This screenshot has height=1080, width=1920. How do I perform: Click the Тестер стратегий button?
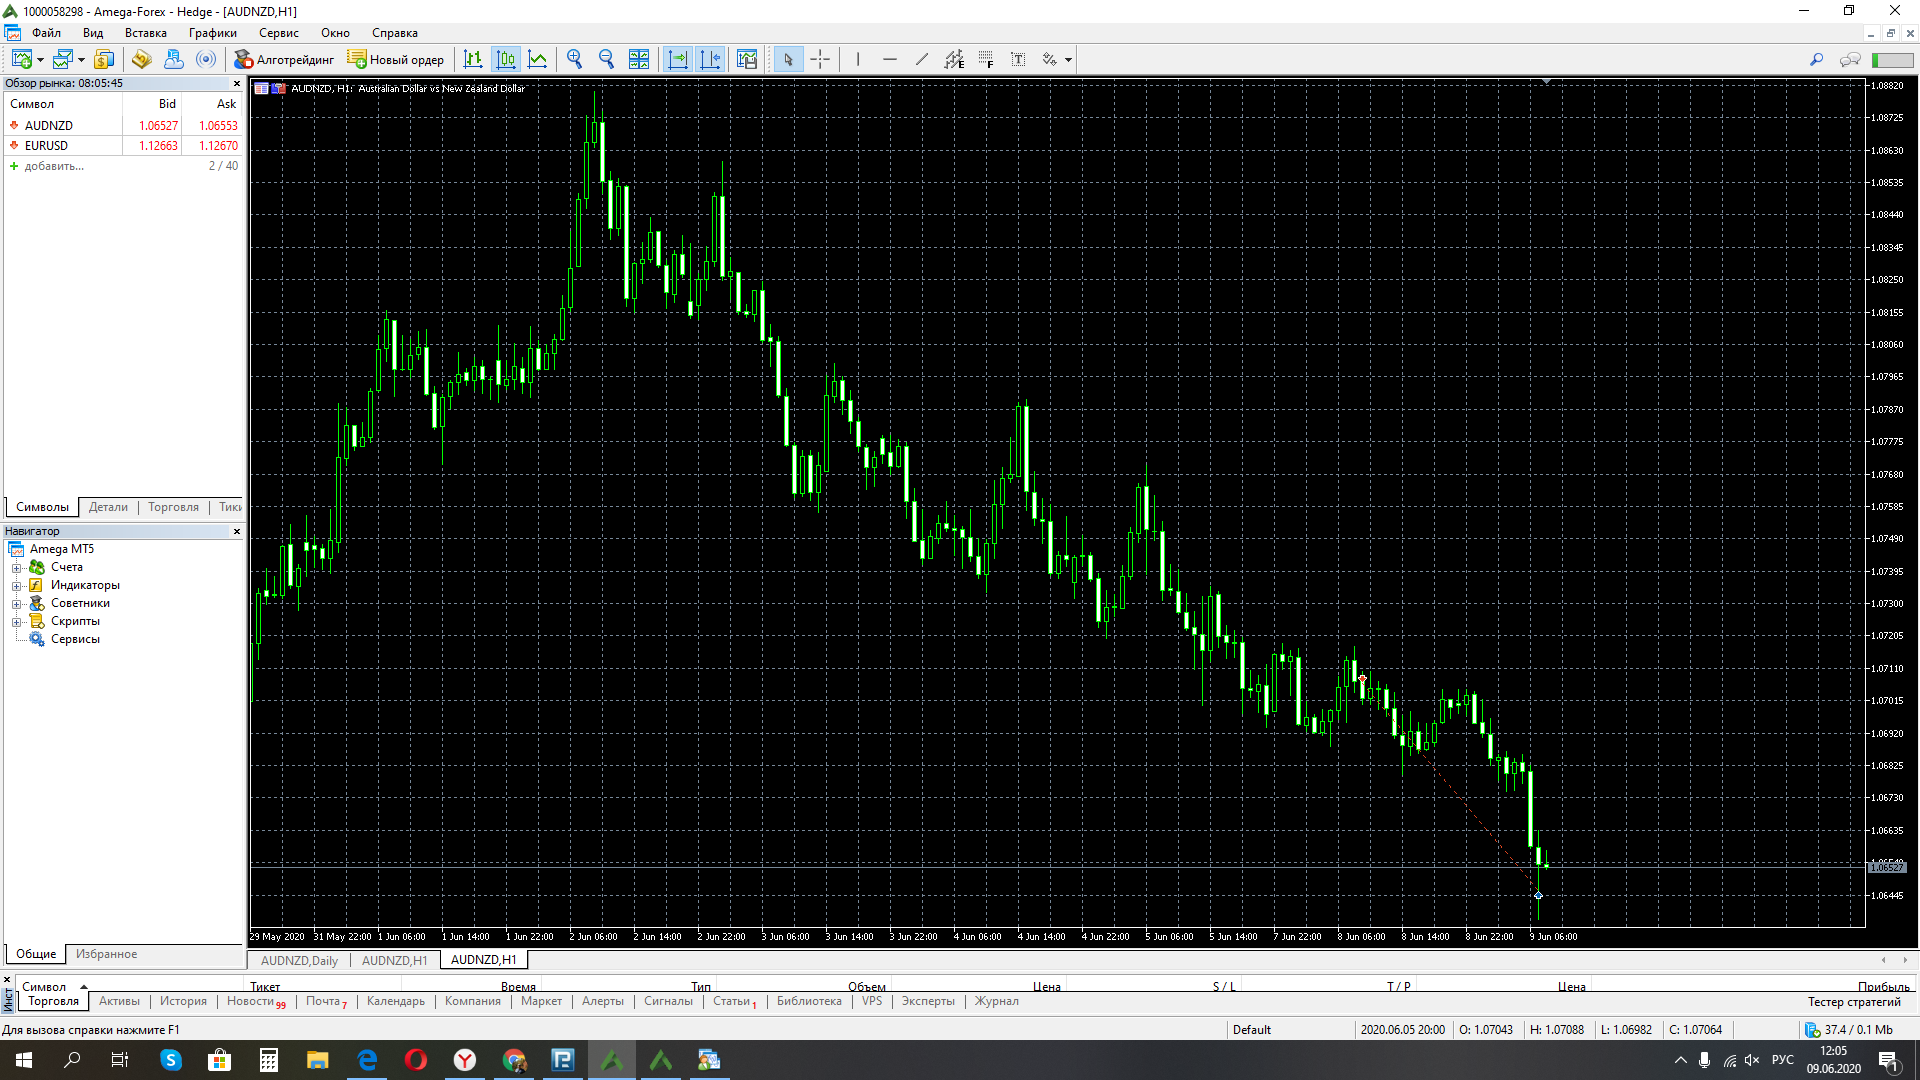pos(1853,1002)
